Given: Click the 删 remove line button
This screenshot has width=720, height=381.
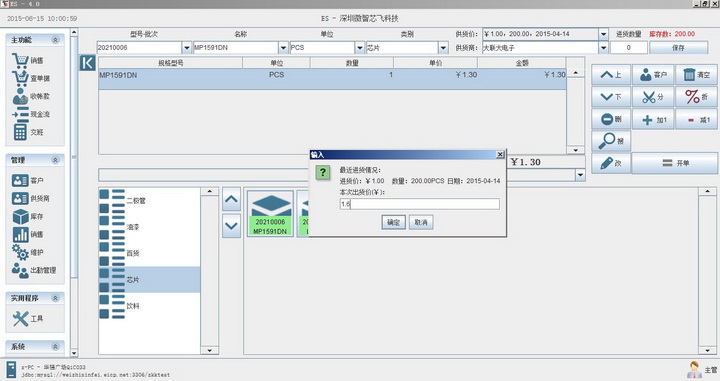Looking at the screenshot, I should [x=611, y=119].
